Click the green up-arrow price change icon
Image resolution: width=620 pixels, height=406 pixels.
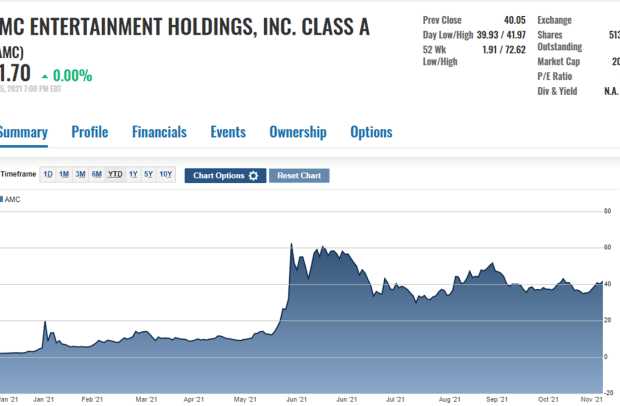pos(45,76)
